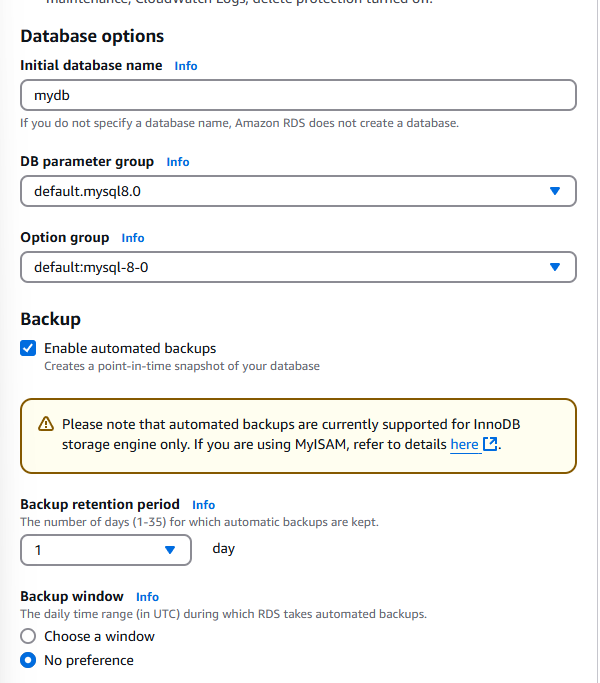The width and height of the screenshot is (600, 683).
Task: Click the external link icon beside "here"
Action: pos(490,444)
